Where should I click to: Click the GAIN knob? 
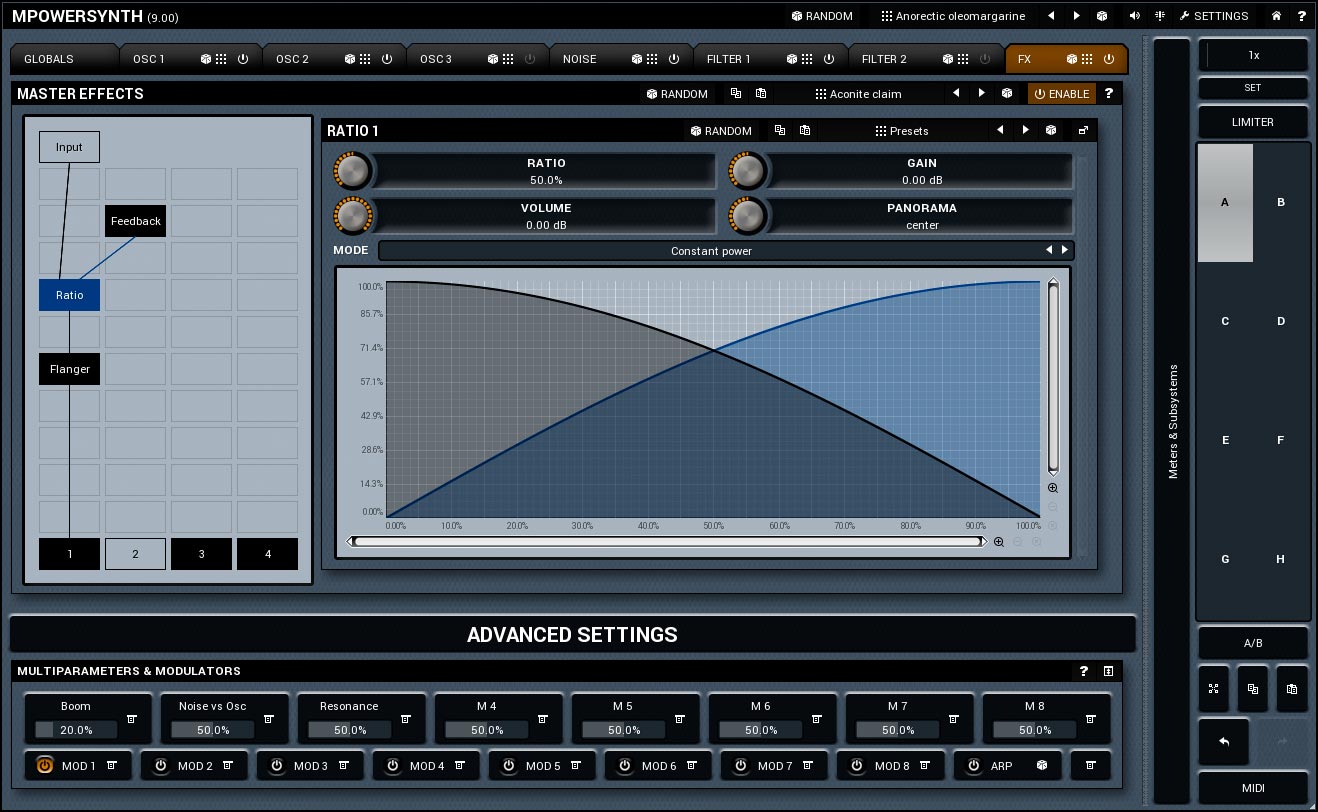tap(747, 171)
